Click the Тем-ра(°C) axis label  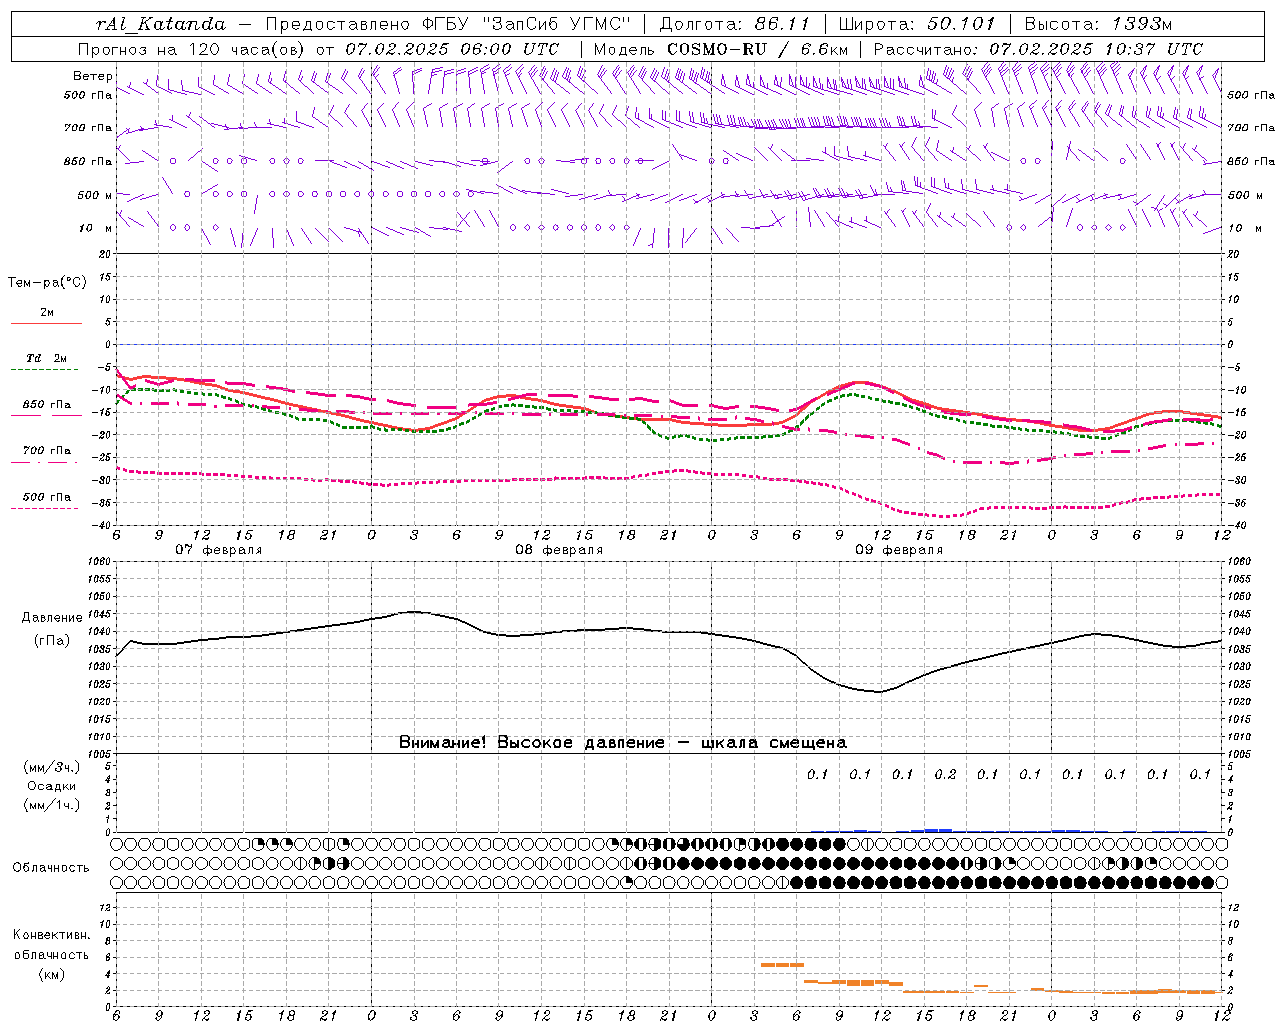(47, 282)
